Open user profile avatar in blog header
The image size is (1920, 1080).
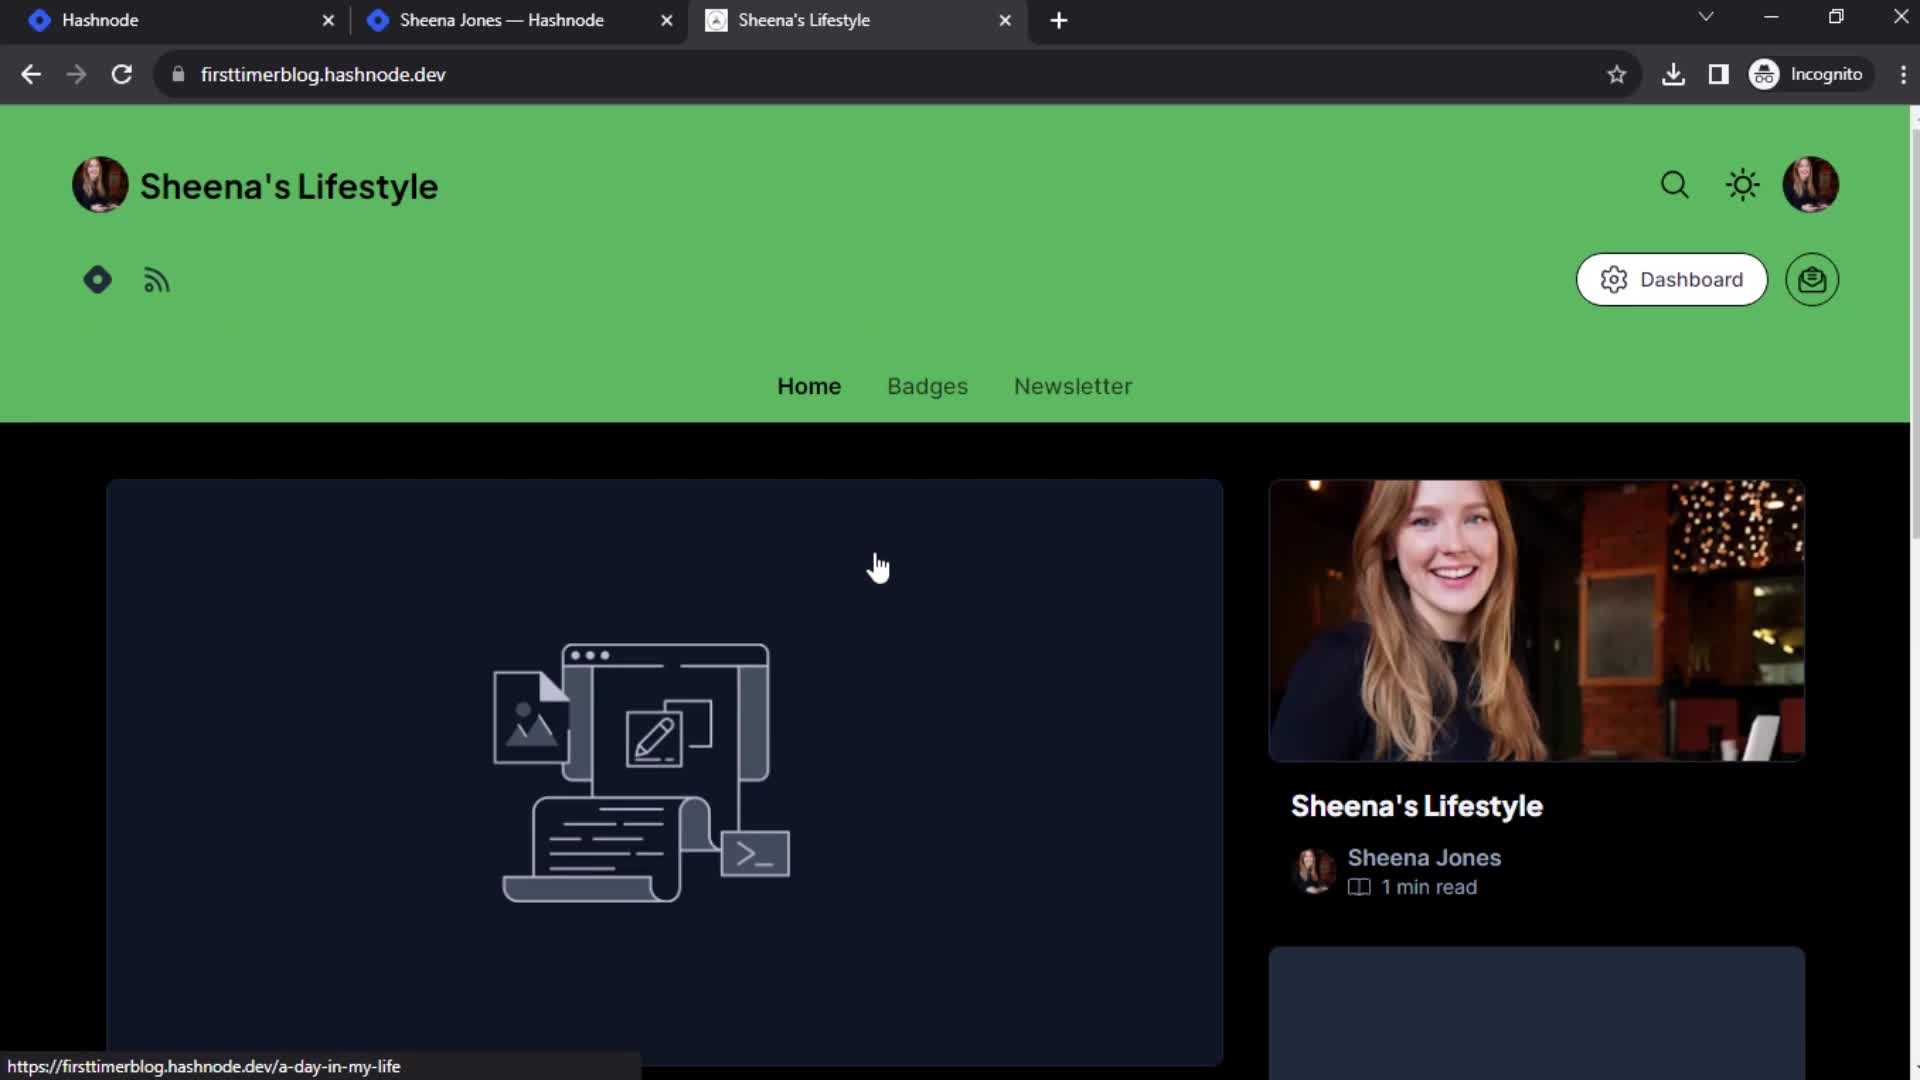coord(1810,185)
